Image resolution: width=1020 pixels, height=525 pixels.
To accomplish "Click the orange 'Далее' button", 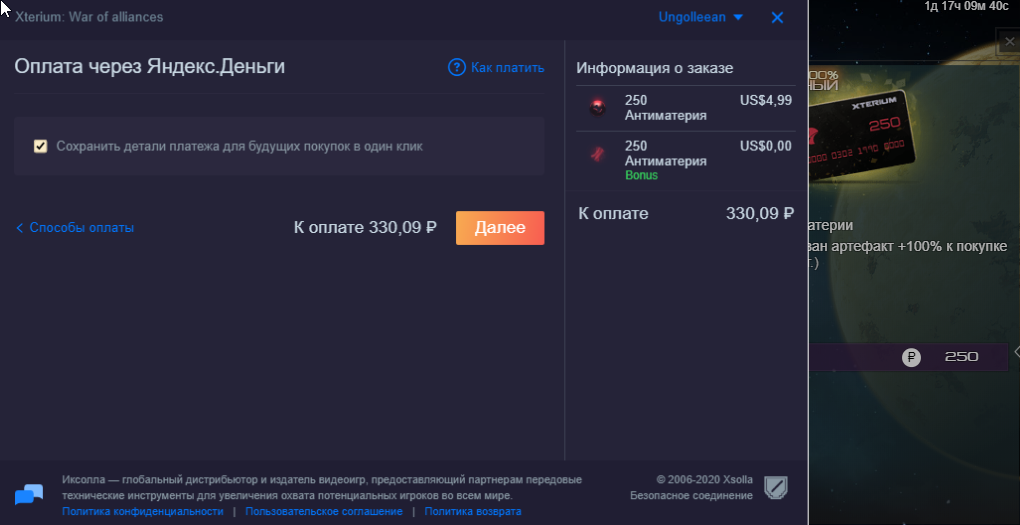I will tap(500, 228).
